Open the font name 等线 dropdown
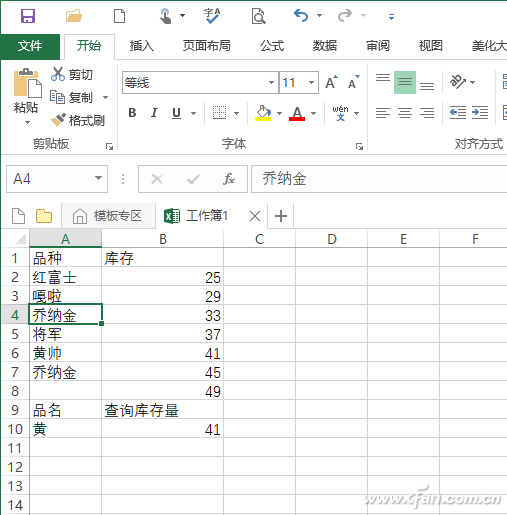 [x=272, y=82]
